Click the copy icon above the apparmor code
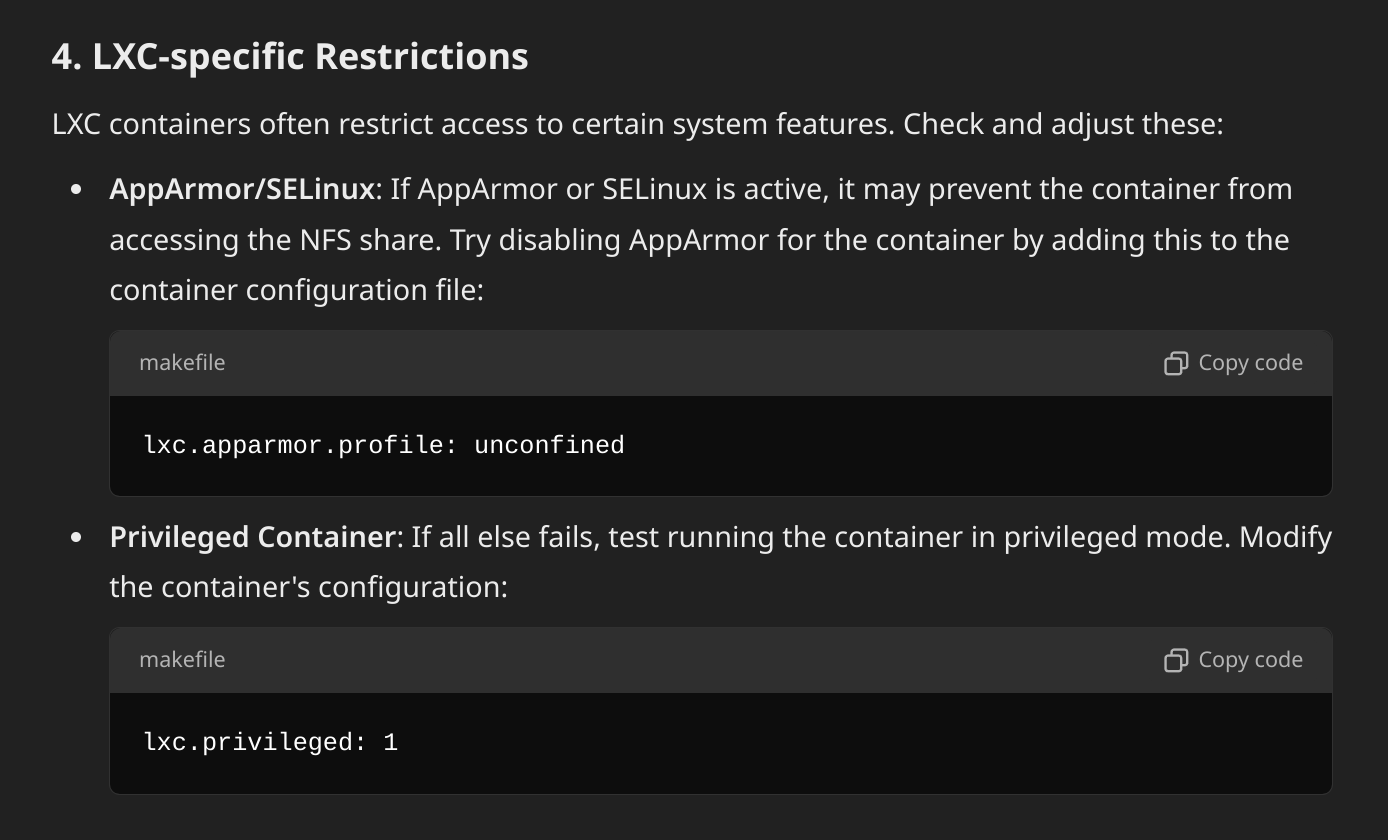Viewport: 1388px width, 840px height. coord(1176,363)
